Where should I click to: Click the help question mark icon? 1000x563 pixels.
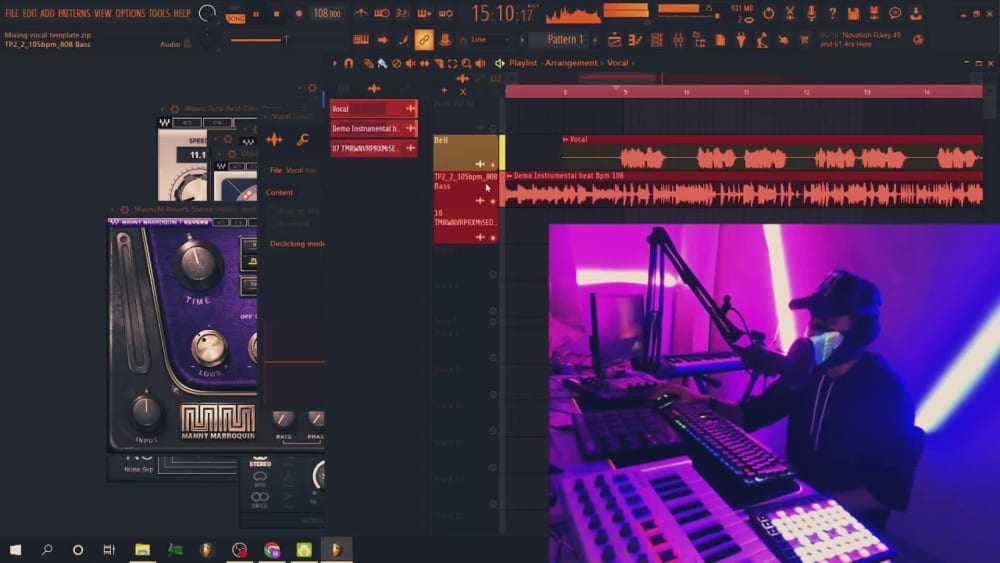pyautogui.click(x=832, y=13)
